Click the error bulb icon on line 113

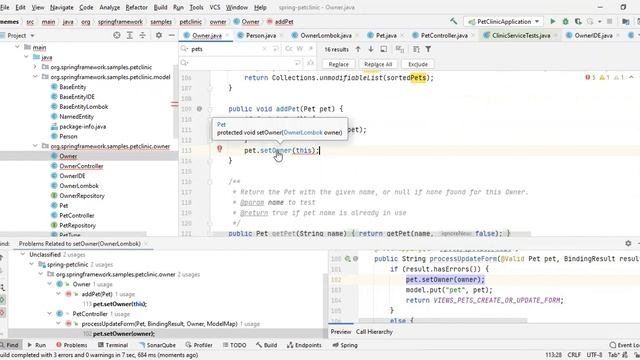(x=220, y=149)
